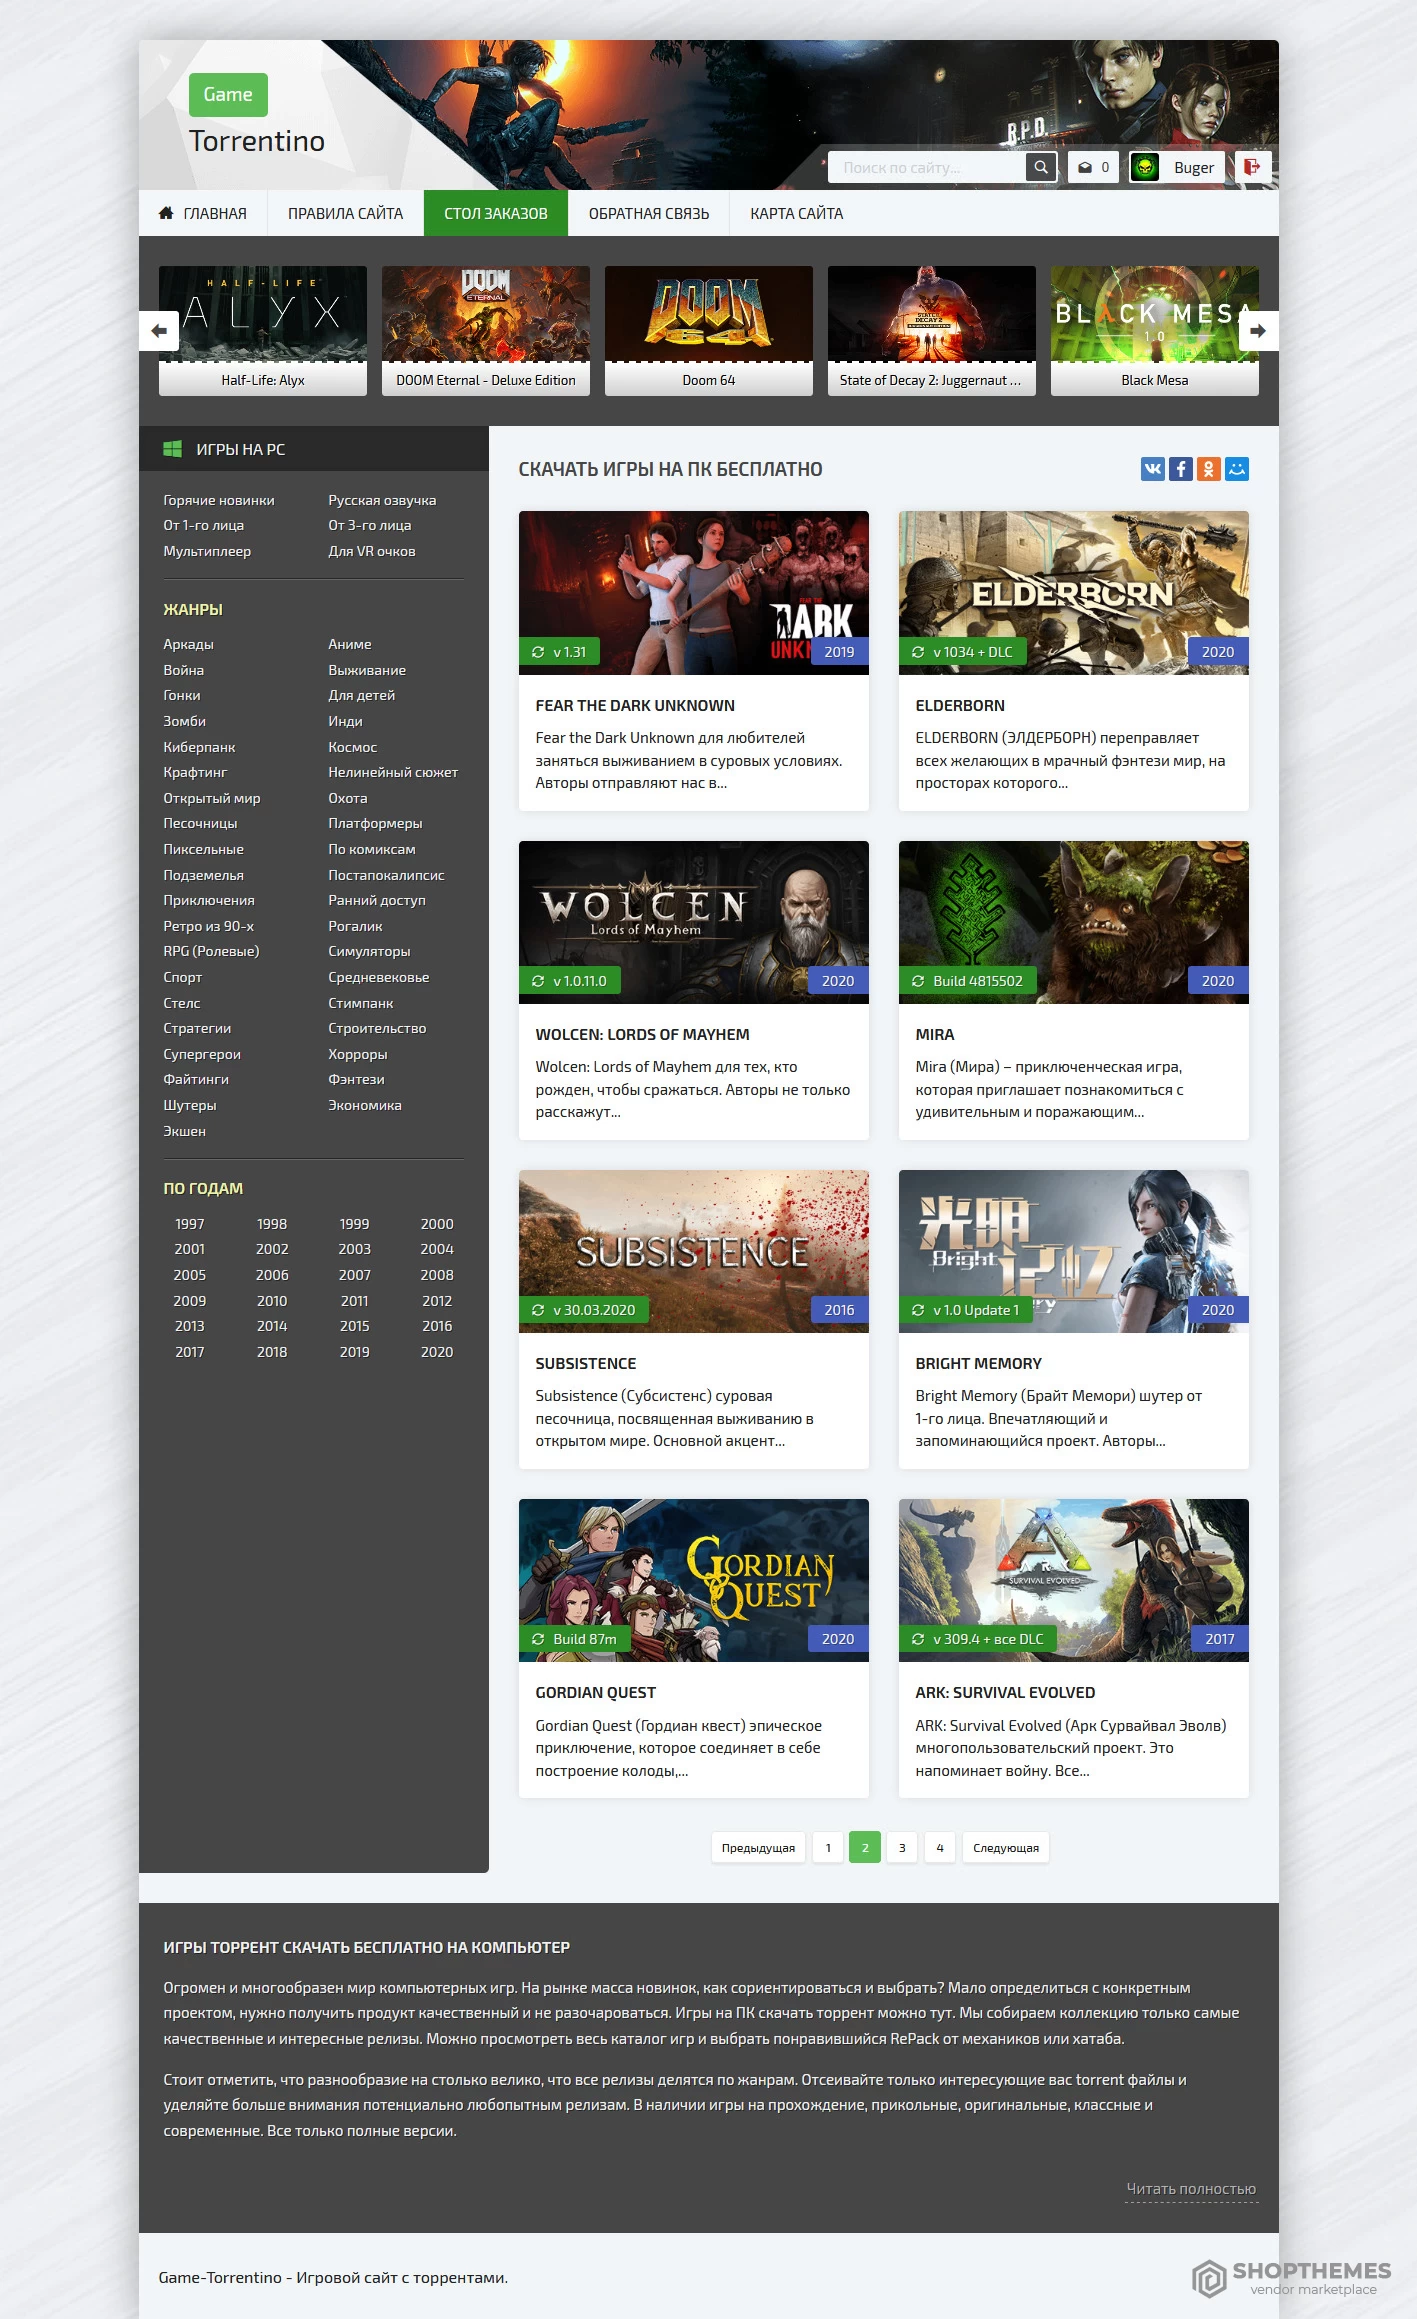The image size is (1417, 2319).
Task: Filter games by year 2016
Action: point(437,1326)
